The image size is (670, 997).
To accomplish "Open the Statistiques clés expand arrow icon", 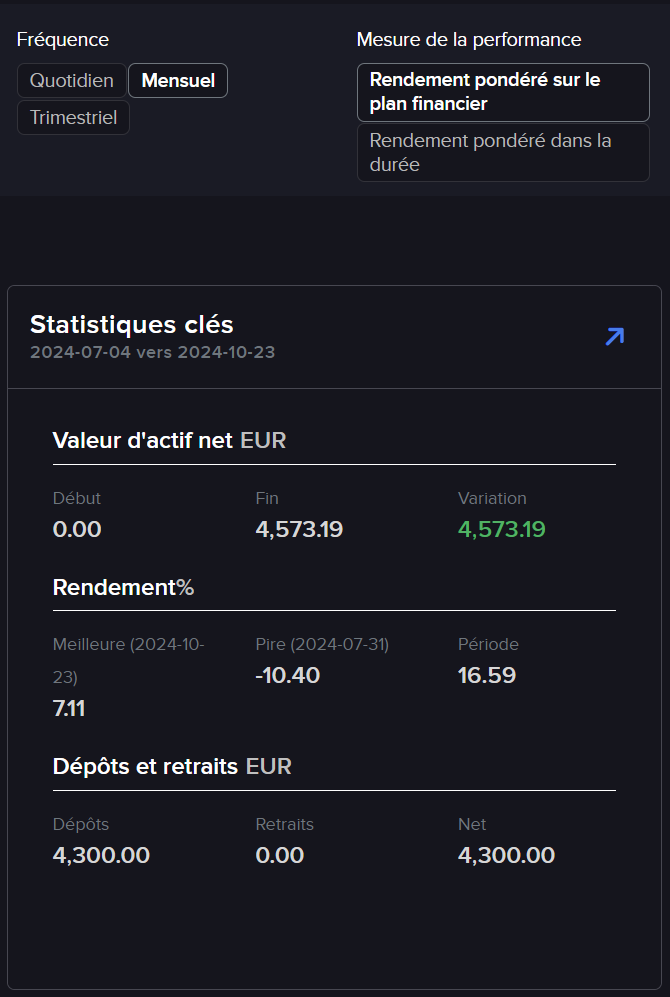I will [615, 336].
